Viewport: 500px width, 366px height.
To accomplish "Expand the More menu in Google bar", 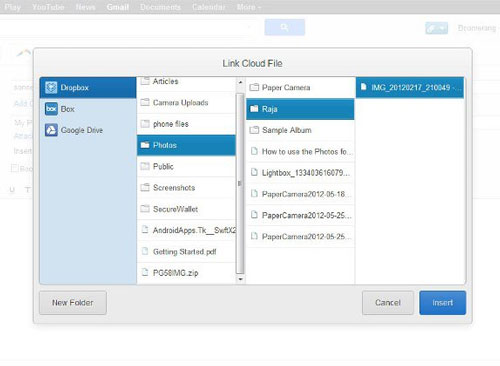I will point(249,7).
